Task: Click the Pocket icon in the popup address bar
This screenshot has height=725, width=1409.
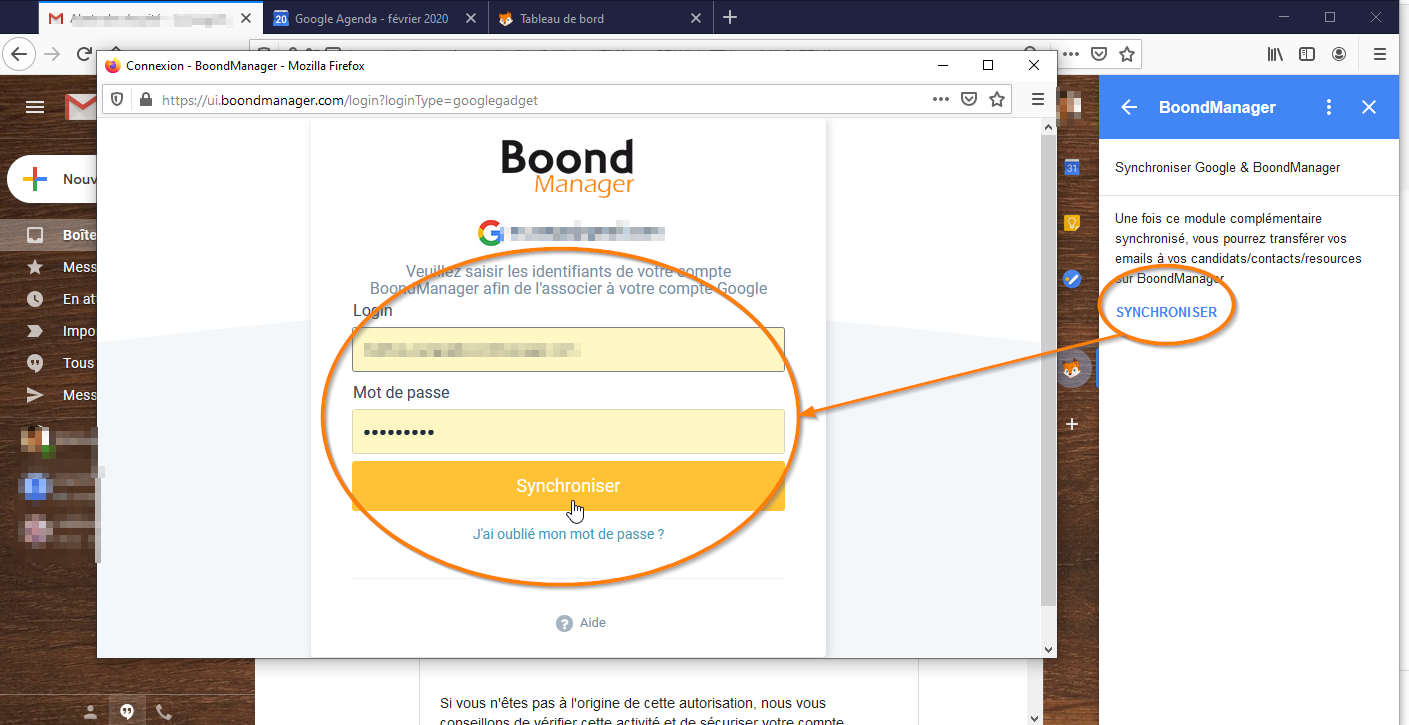Action: point(969,99)
